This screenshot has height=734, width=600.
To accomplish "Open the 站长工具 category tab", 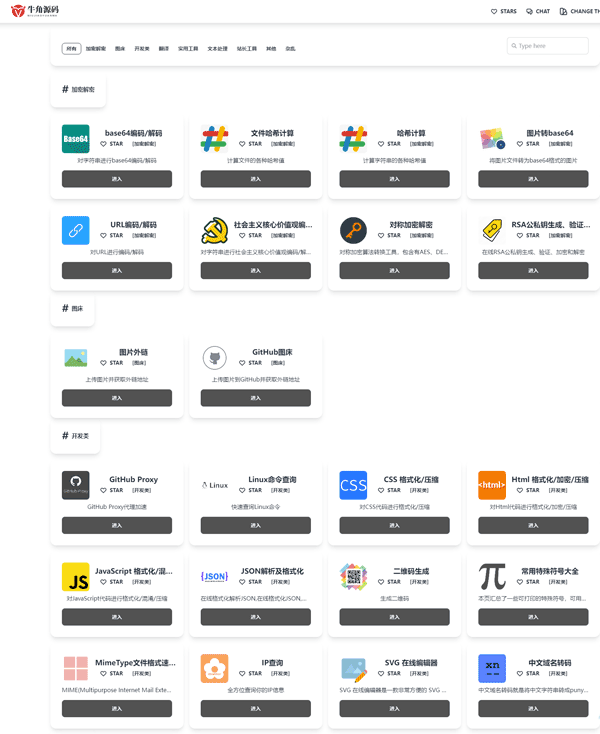I will click(247, 49).
